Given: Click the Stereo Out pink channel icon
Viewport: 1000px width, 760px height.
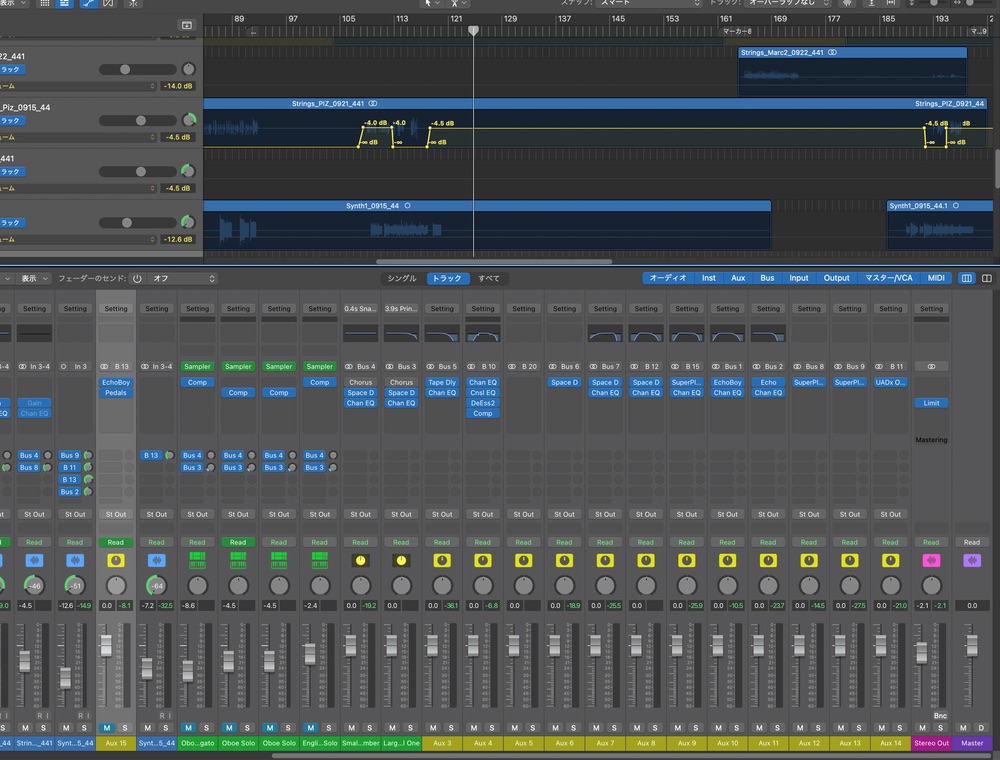Looking at the screenshot, I should [931, 561].
